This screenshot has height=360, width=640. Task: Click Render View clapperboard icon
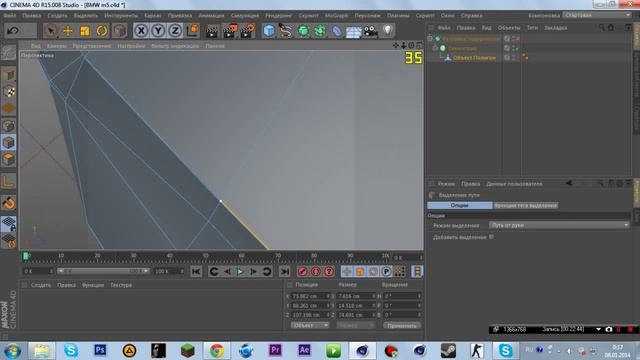point(212,31)
